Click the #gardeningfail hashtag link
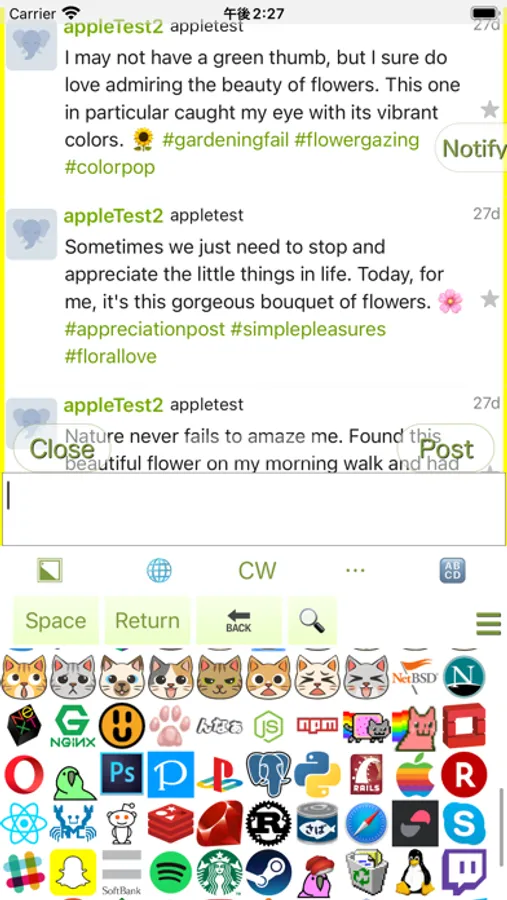The height and width of the screenshot is (900, 507). coord(226,140)
